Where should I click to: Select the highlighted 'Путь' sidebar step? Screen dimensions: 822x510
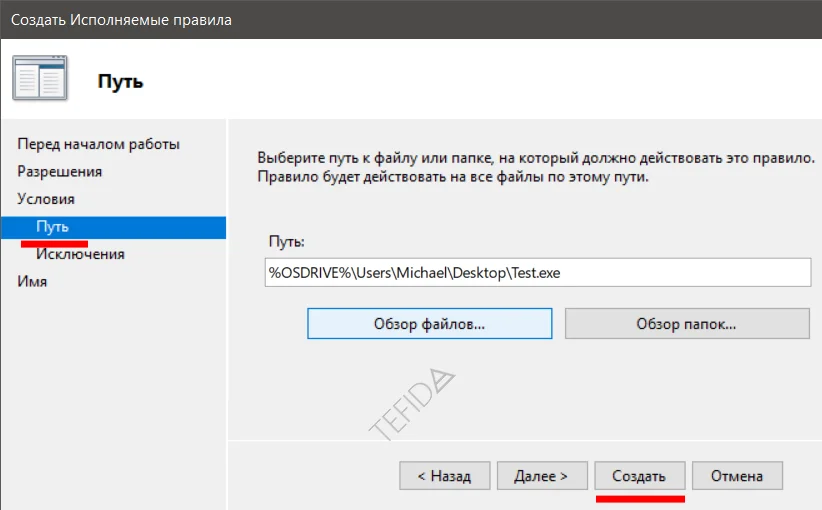pos(52,227)
